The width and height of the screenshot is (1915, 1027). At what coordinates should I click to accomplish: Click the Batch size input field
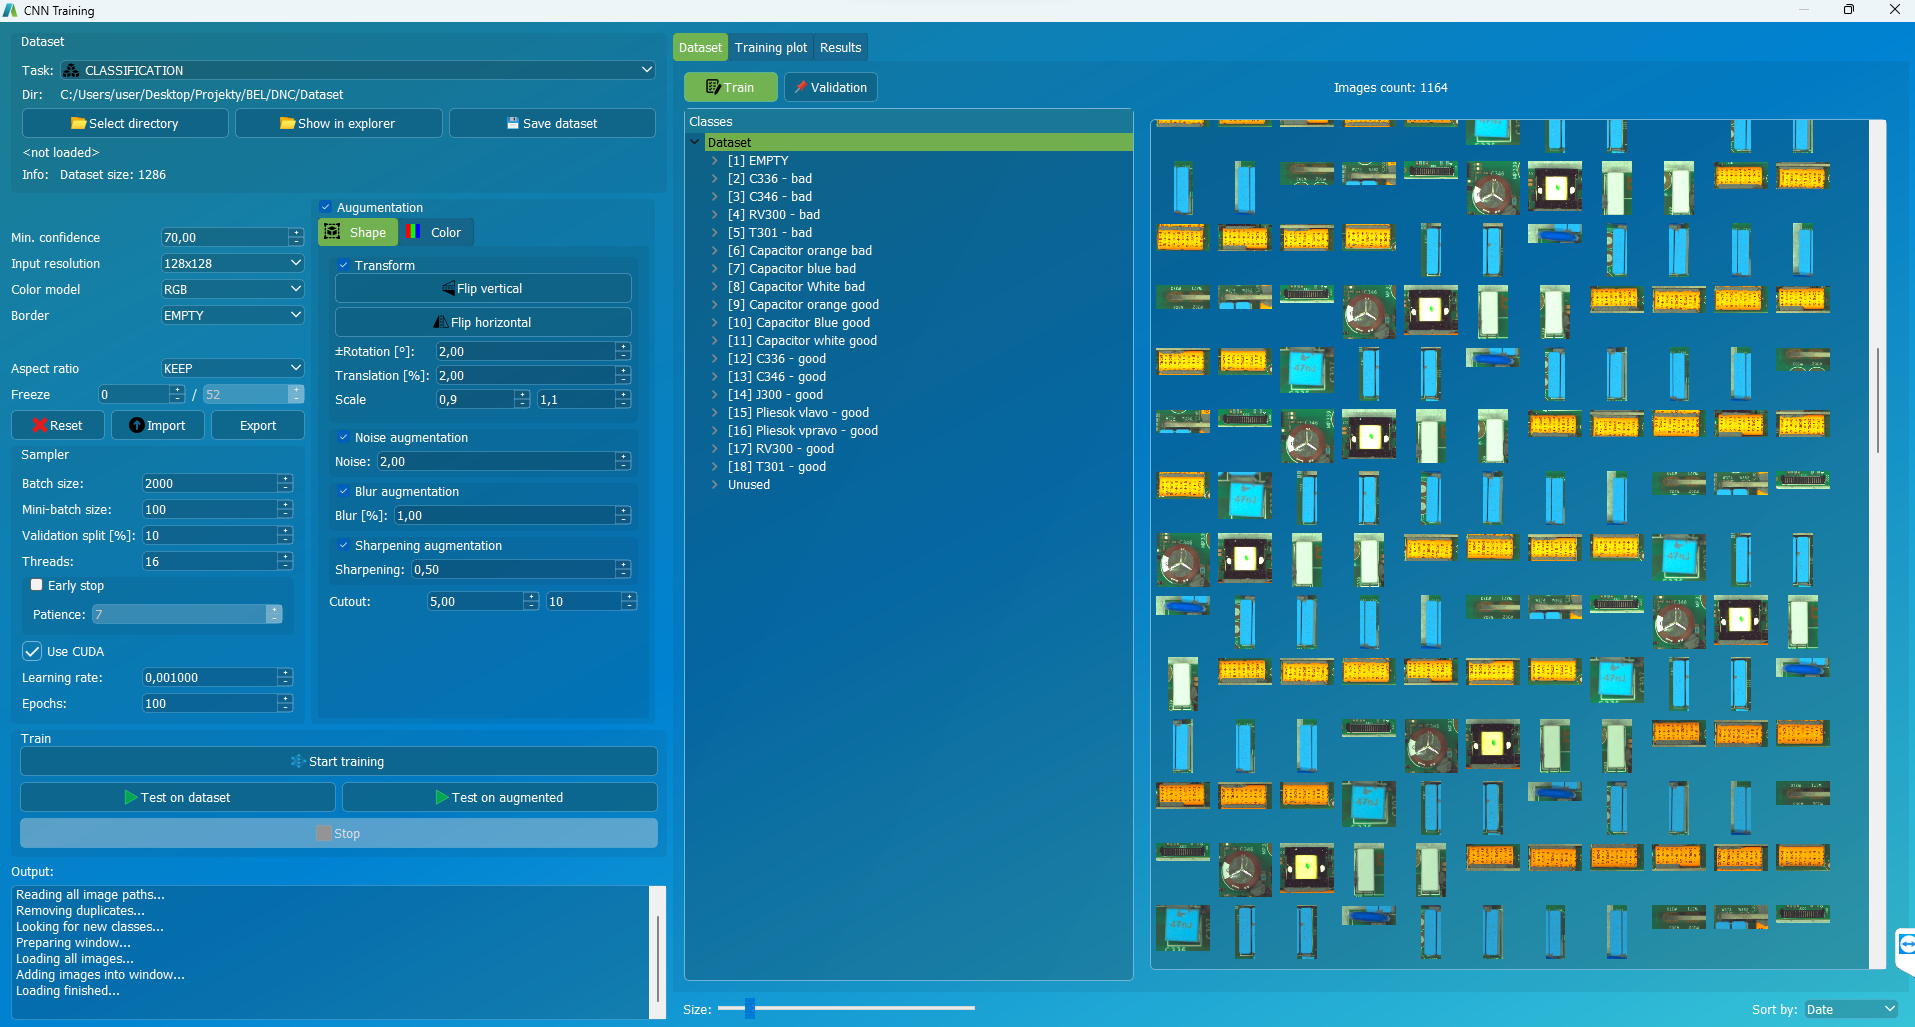(210, 483)
